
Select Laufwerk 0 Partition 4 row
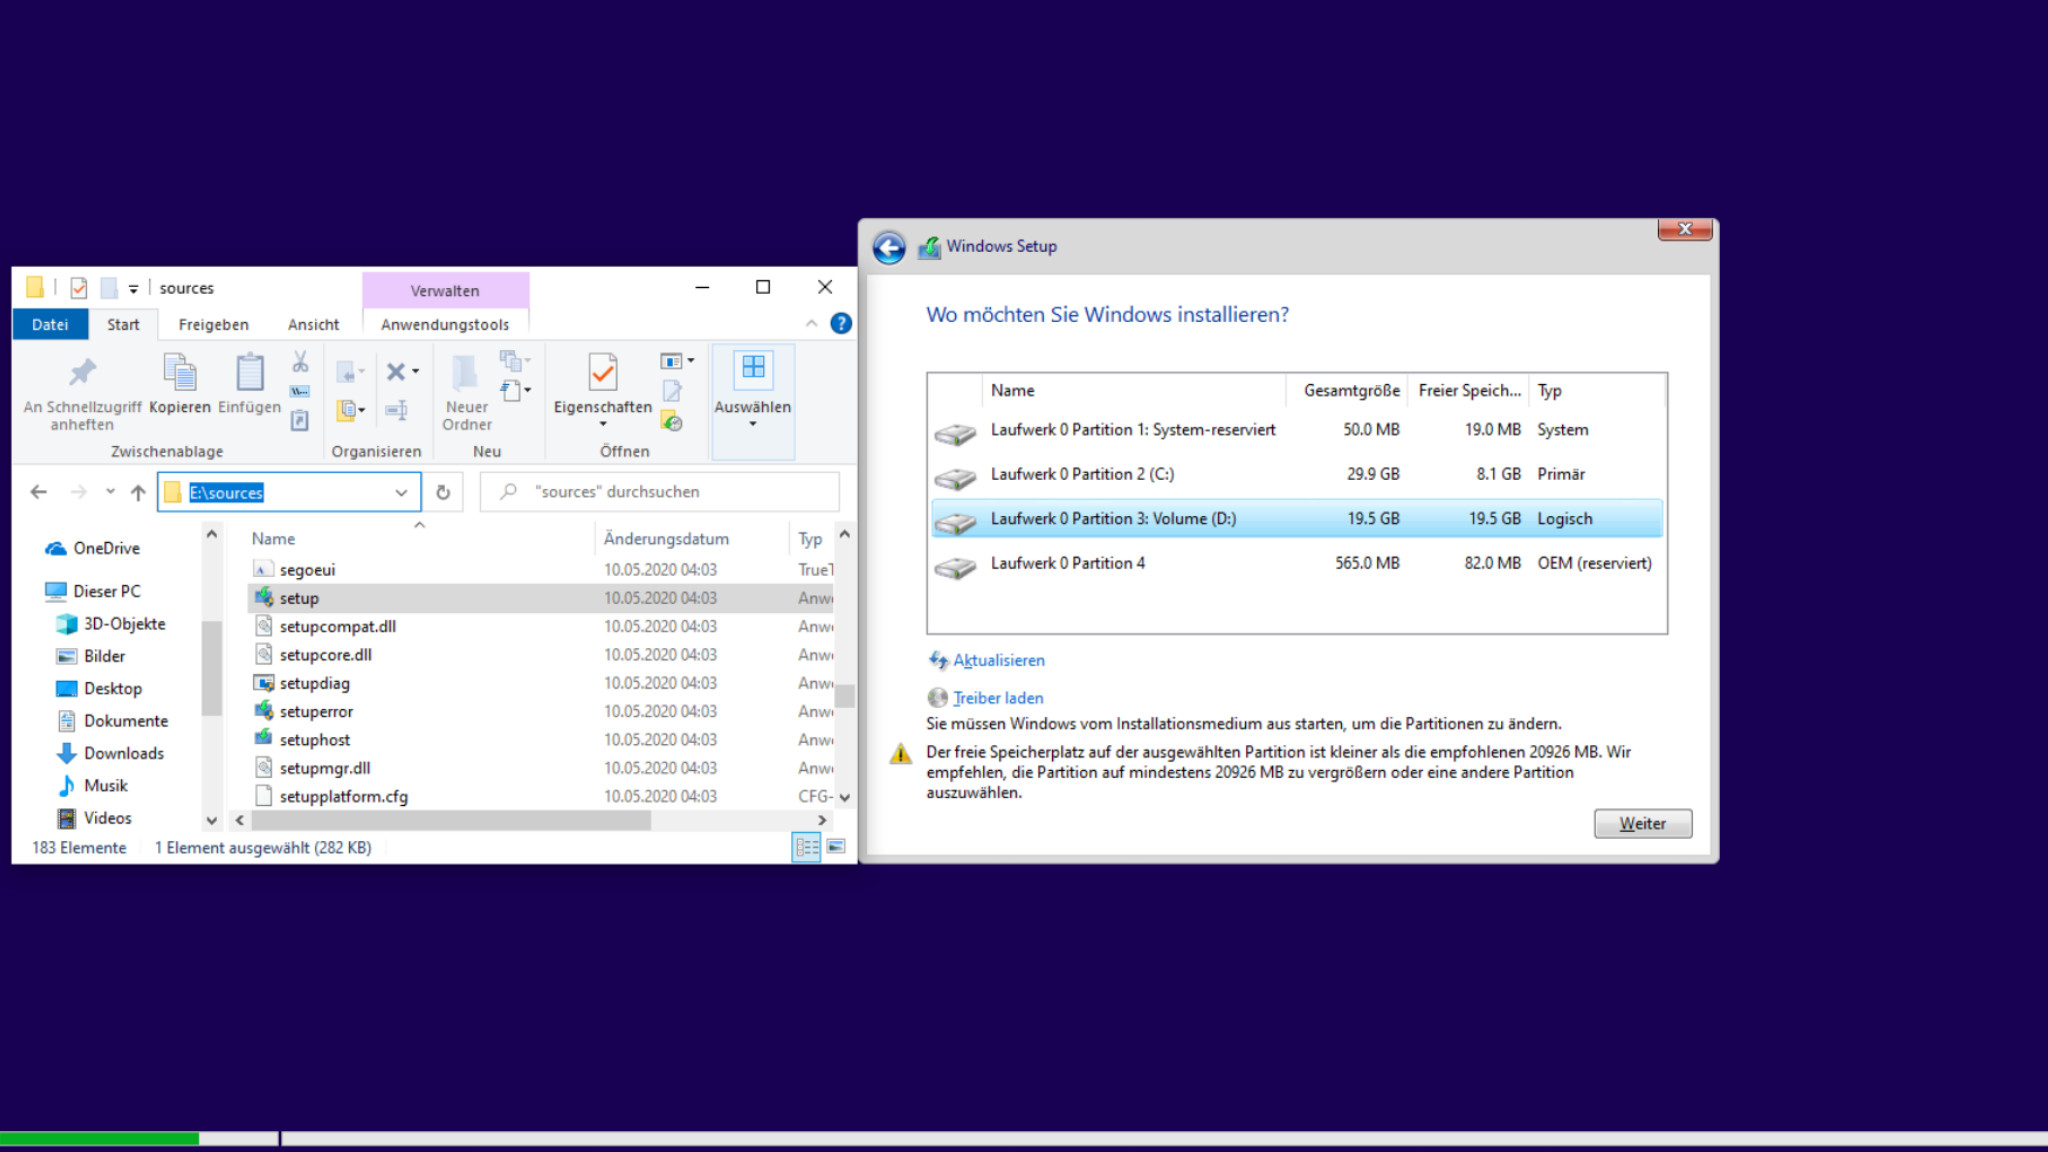[x=1297, y=563]
